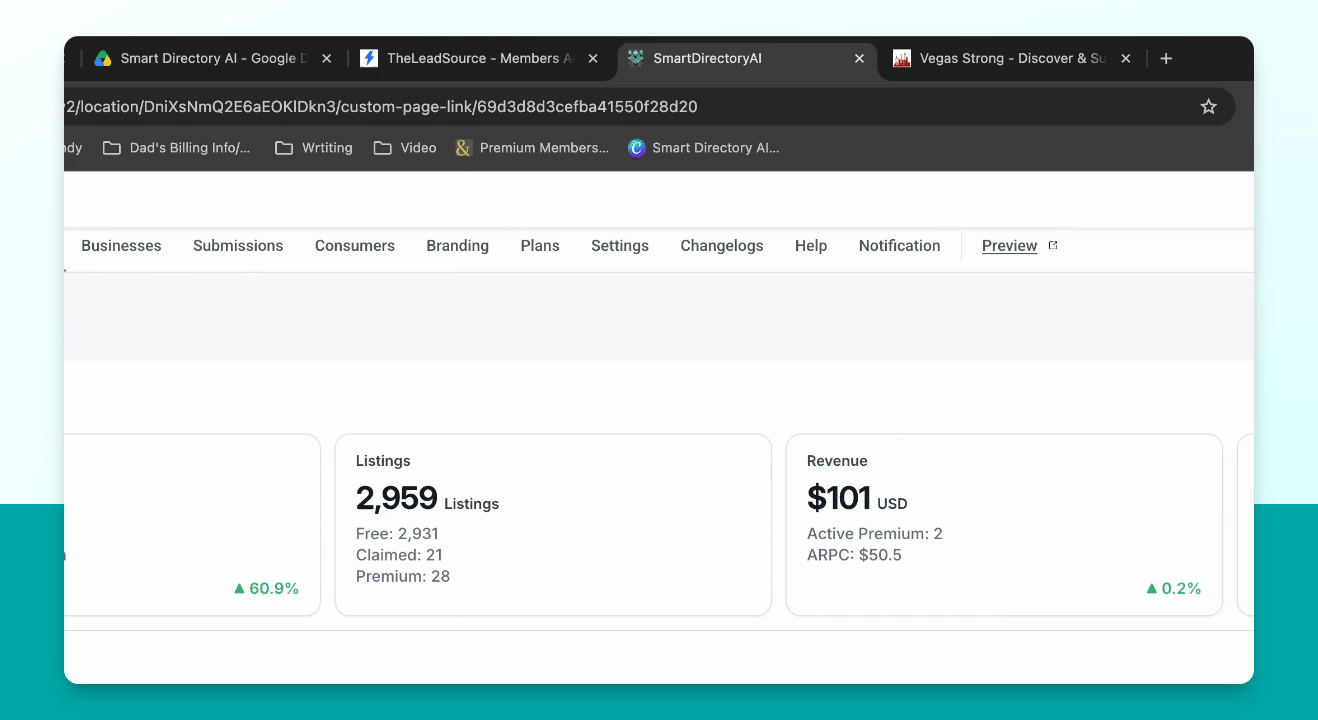
Task: Bookmark this page with the star icon
Action: tap(1208, 106)
